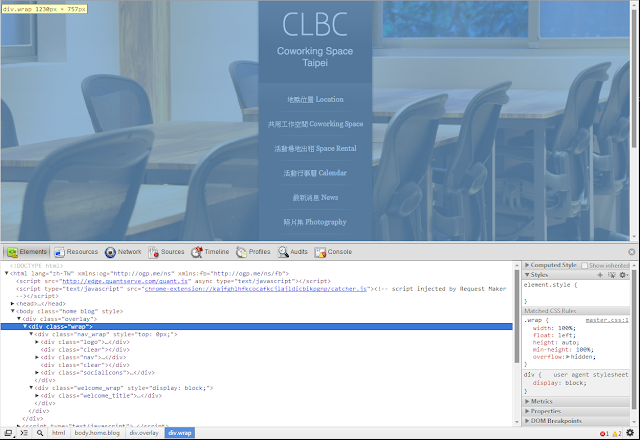The width and height of the screenshot is (640, 440).
Task: Toggle the console drawer icon
Action: (24, 433)
